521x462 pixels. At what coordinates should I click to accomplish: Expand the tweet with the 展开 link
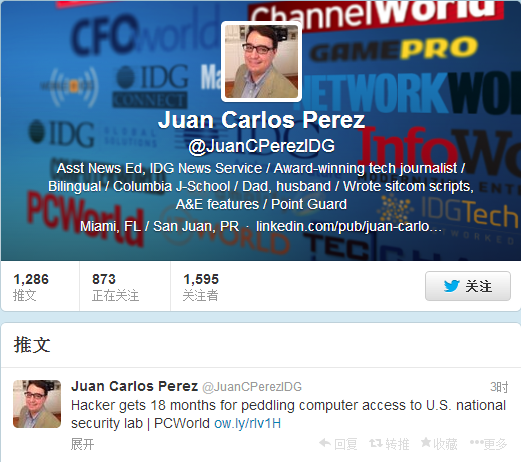(82, 444)
